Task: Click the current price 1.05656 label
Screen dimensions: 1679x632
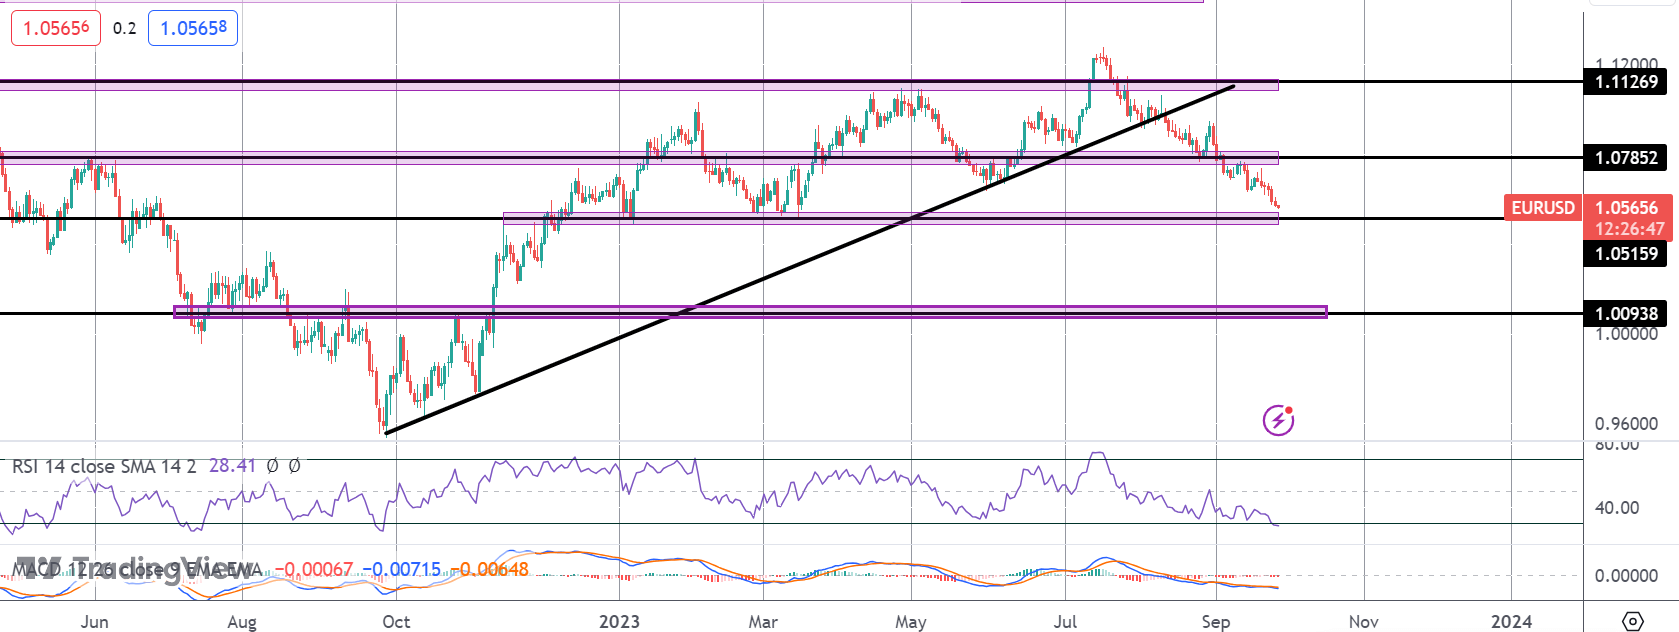Action: pos(1626,207)
